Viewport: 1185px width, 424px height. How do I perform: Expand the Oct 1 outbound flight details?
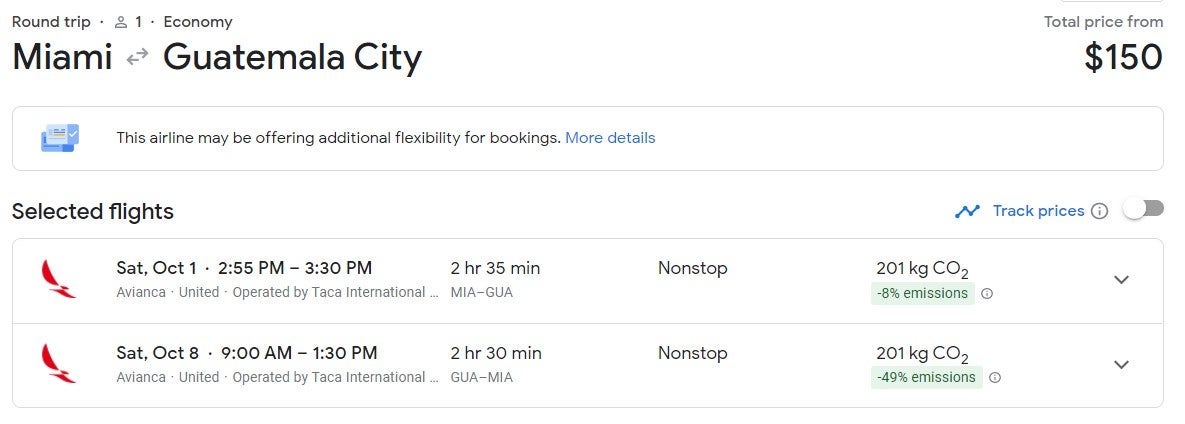point(1121,280)
